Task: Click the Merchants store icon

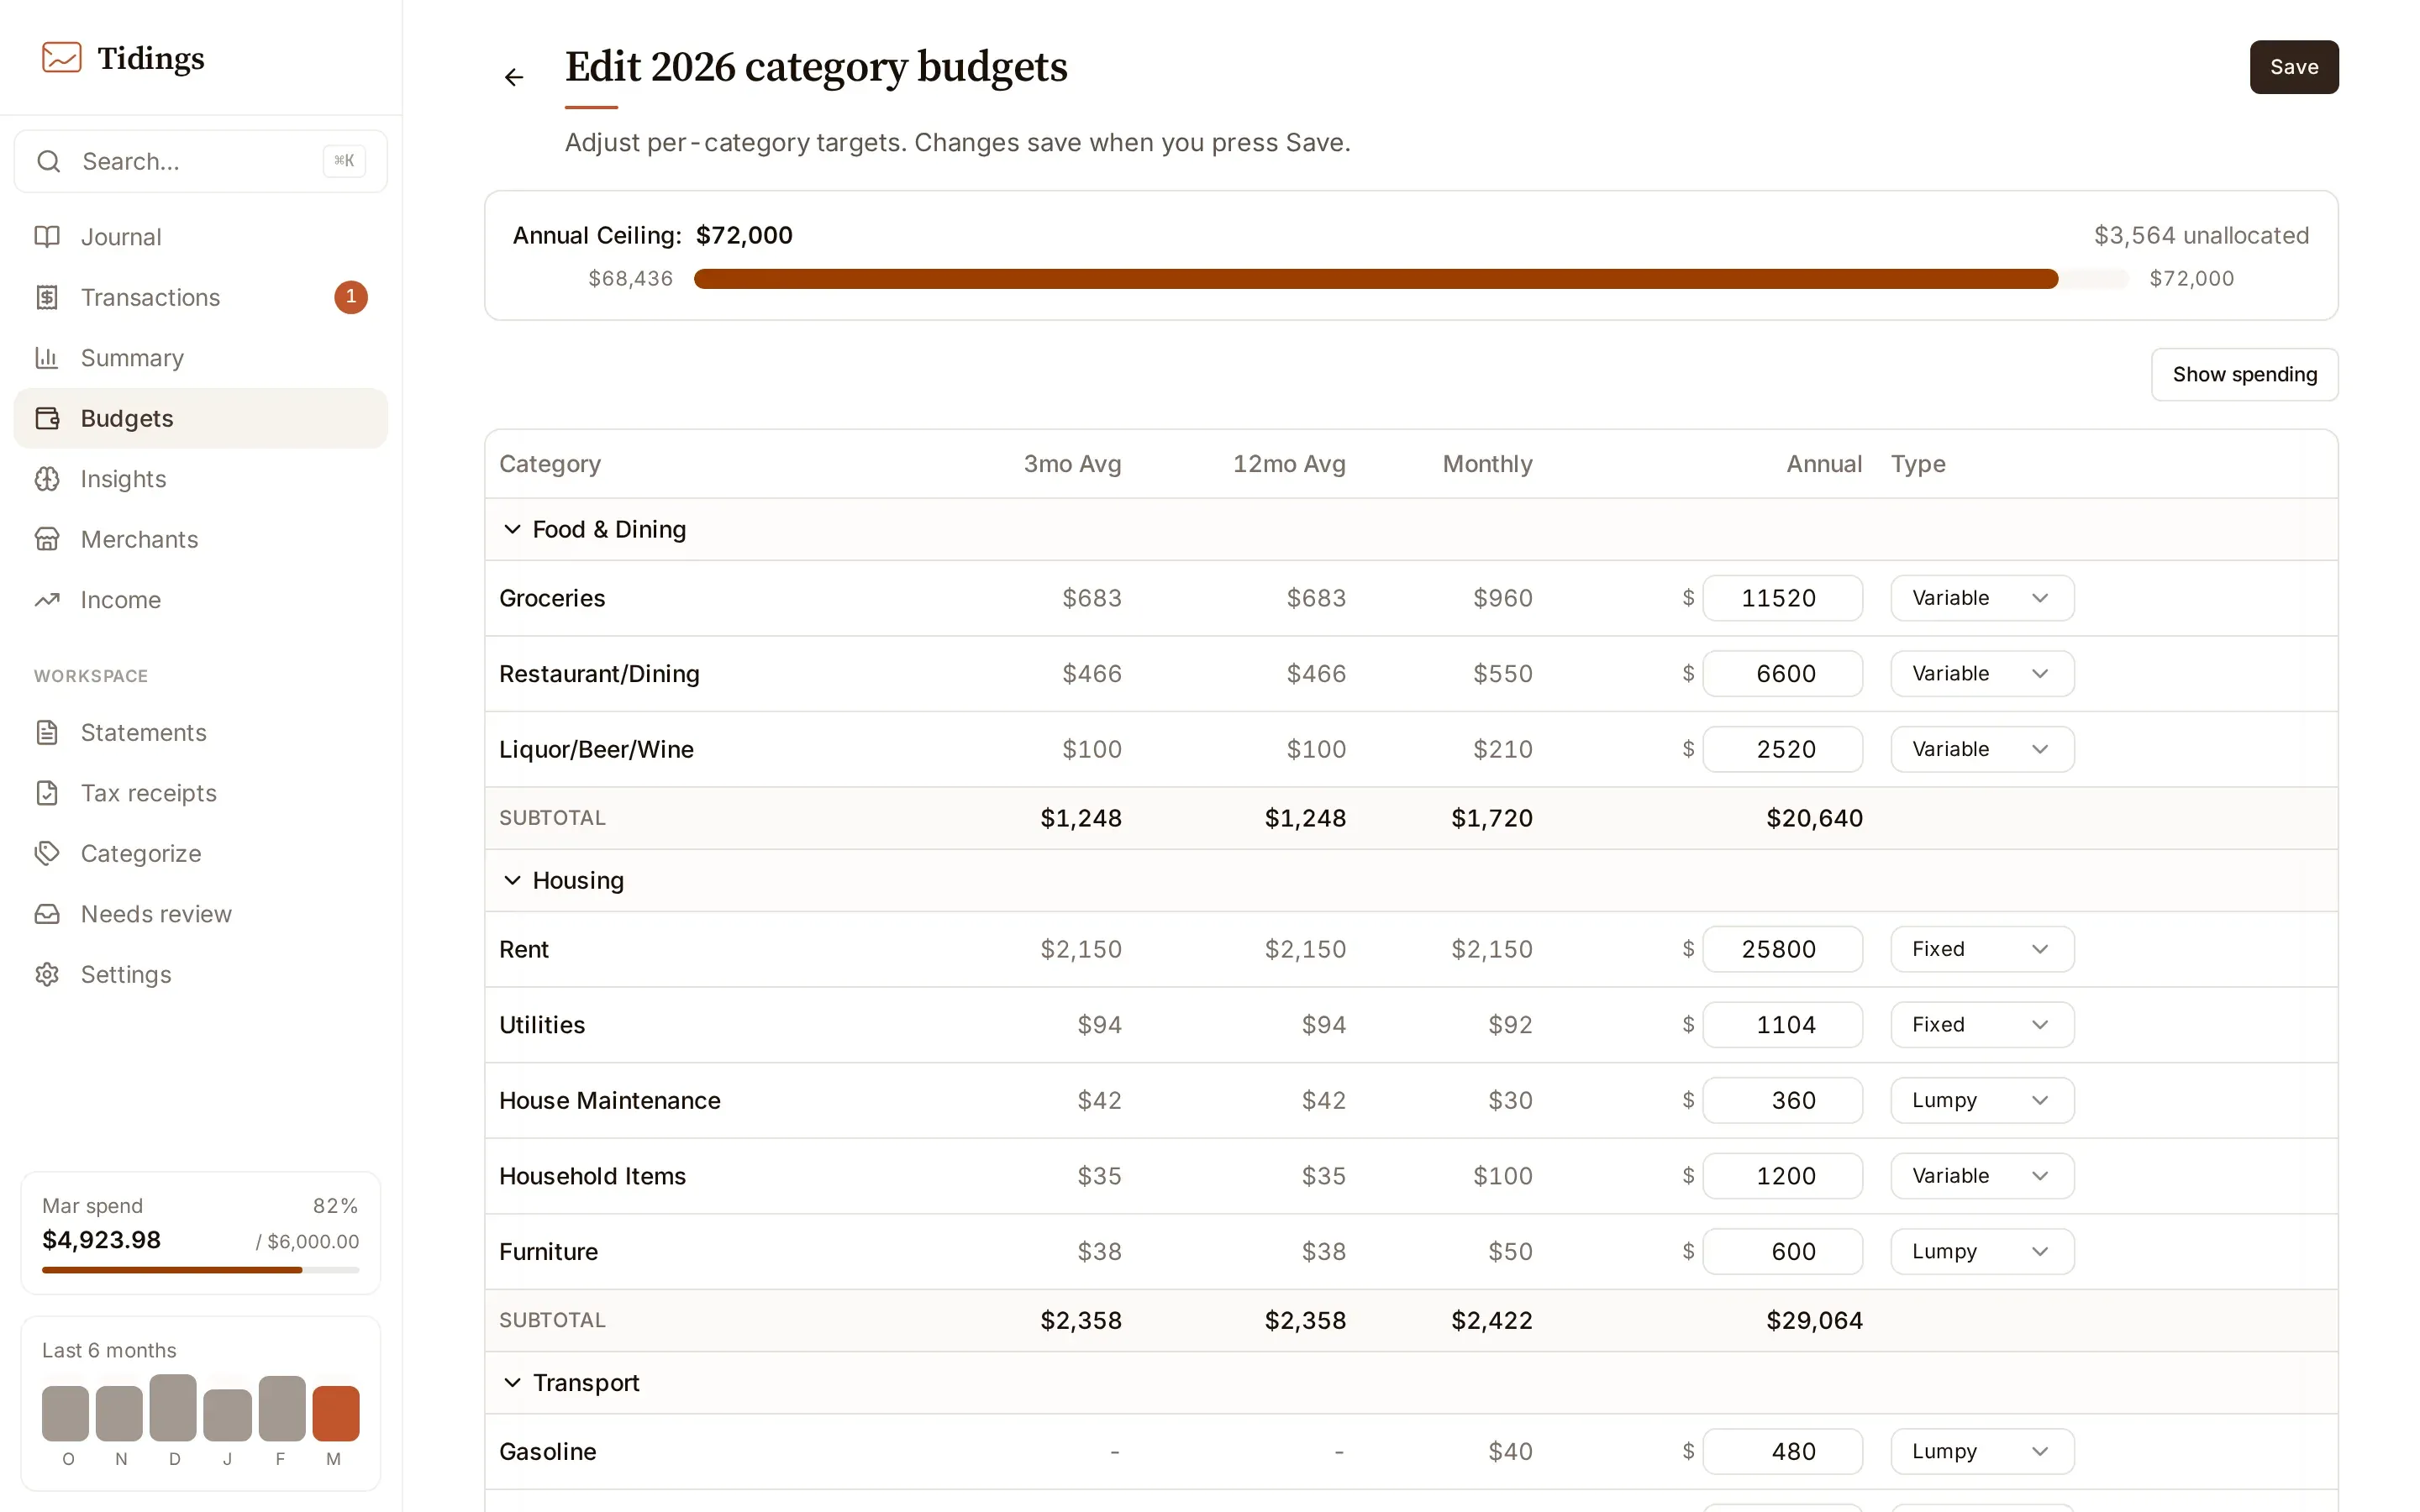Action: point(47,539)
